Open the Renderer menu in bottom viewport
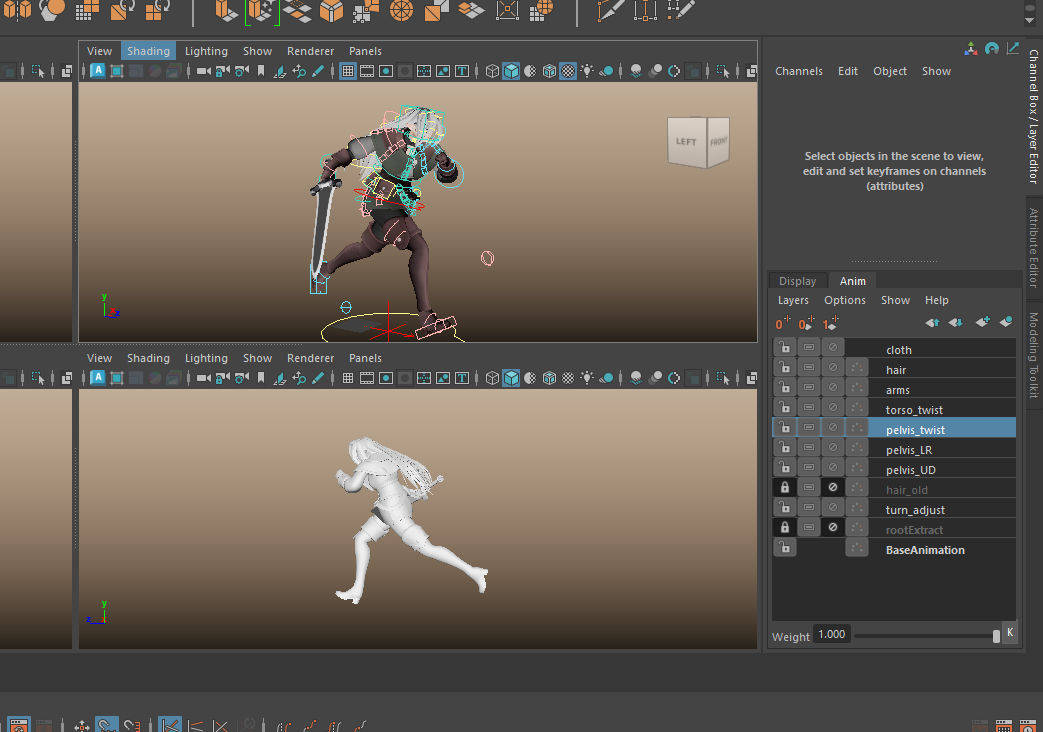 [311, 358]
